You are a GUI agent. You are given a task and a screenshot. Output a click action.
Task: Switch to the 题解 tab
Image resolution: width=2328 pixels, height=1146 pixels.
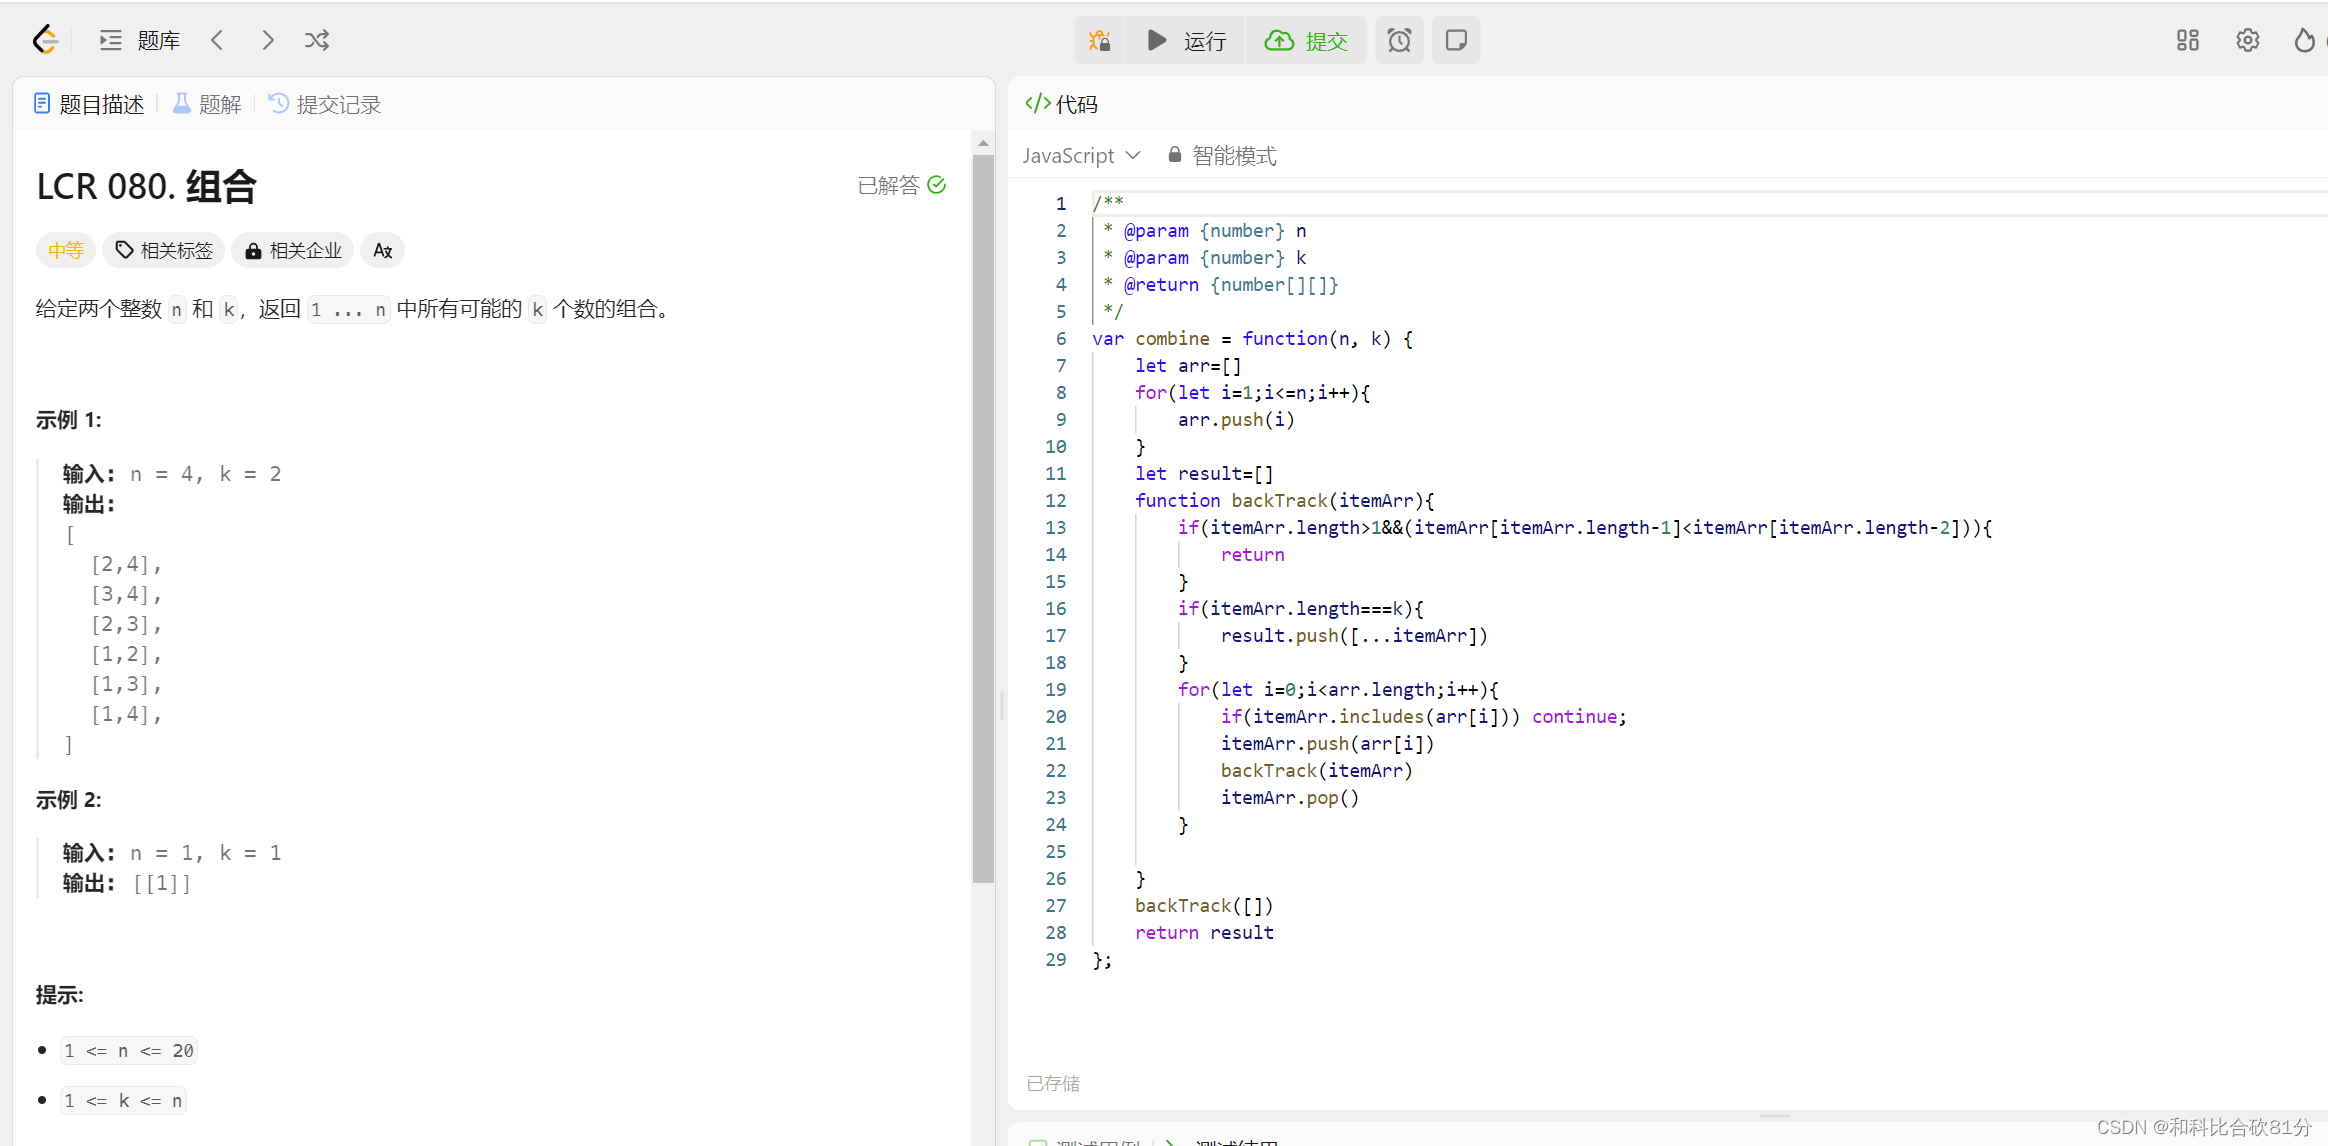pyautogui.click(x=207, y=104)
